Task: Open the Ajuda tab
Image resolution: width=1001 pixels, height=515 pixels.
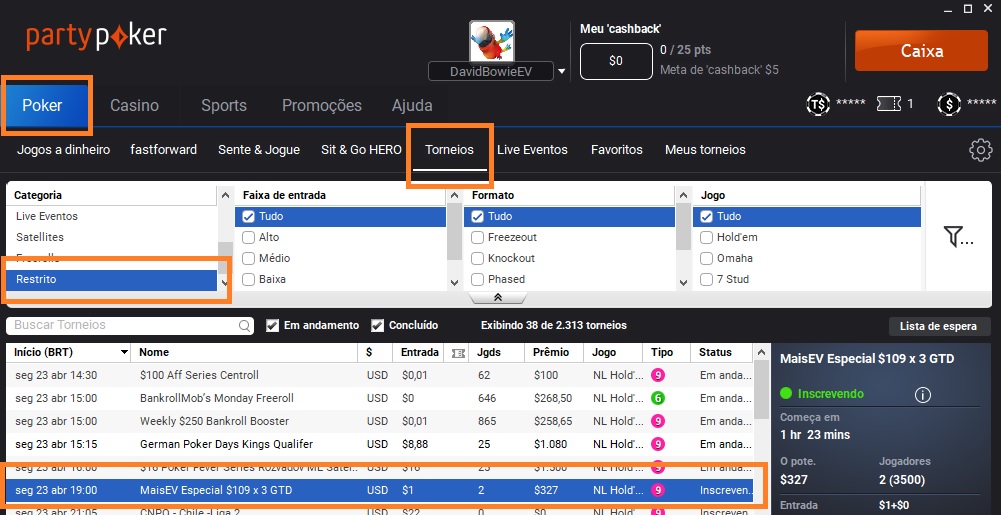Action: (412, 105)
